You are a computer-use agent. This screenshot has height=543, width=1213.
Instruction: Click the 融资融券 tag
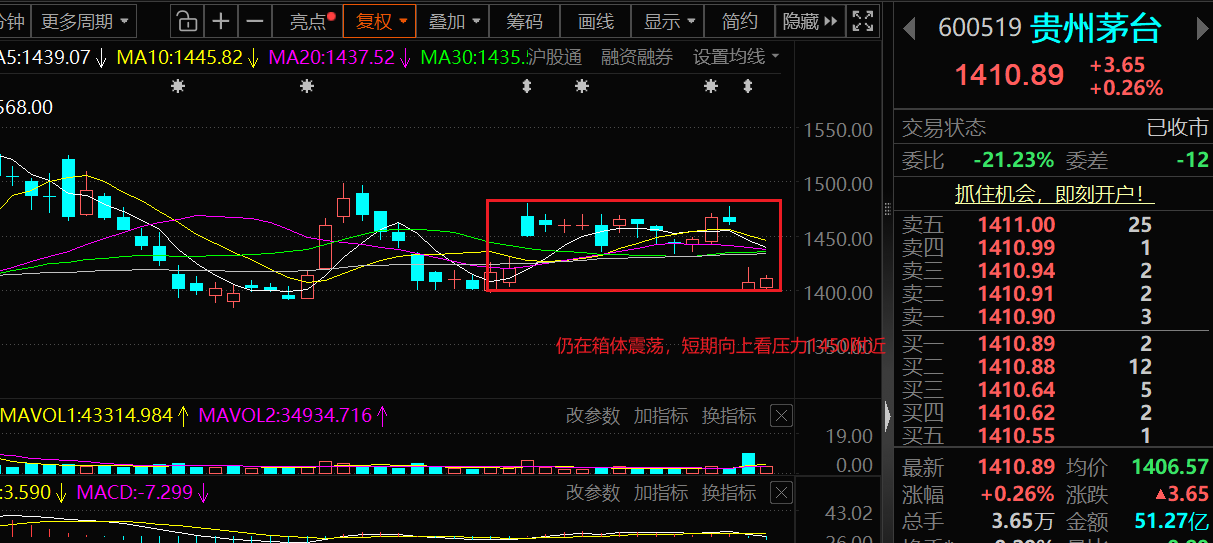pos(637,57)
